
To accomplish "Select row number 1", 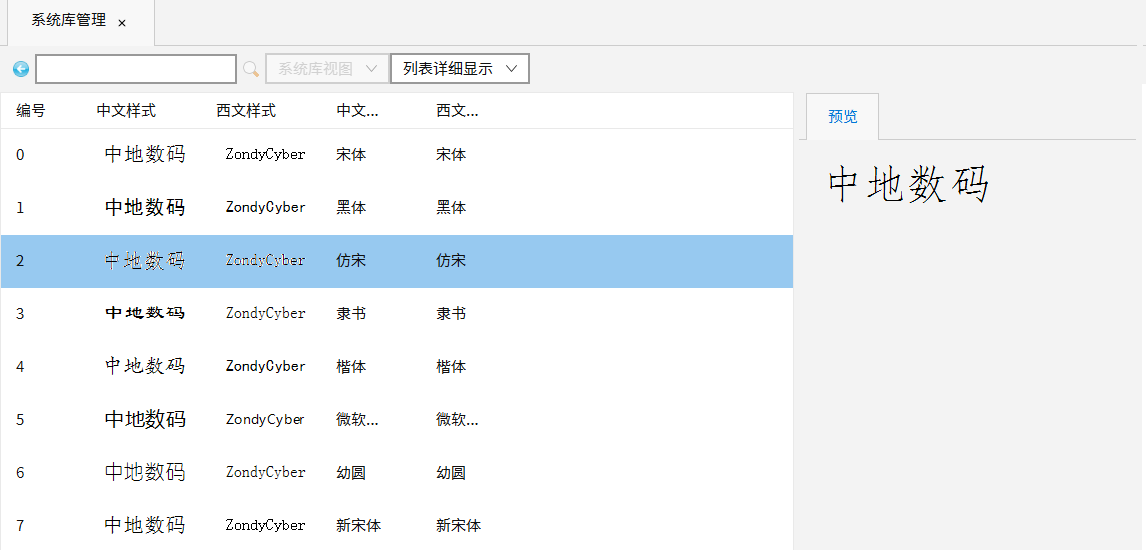I will point(397,208).
